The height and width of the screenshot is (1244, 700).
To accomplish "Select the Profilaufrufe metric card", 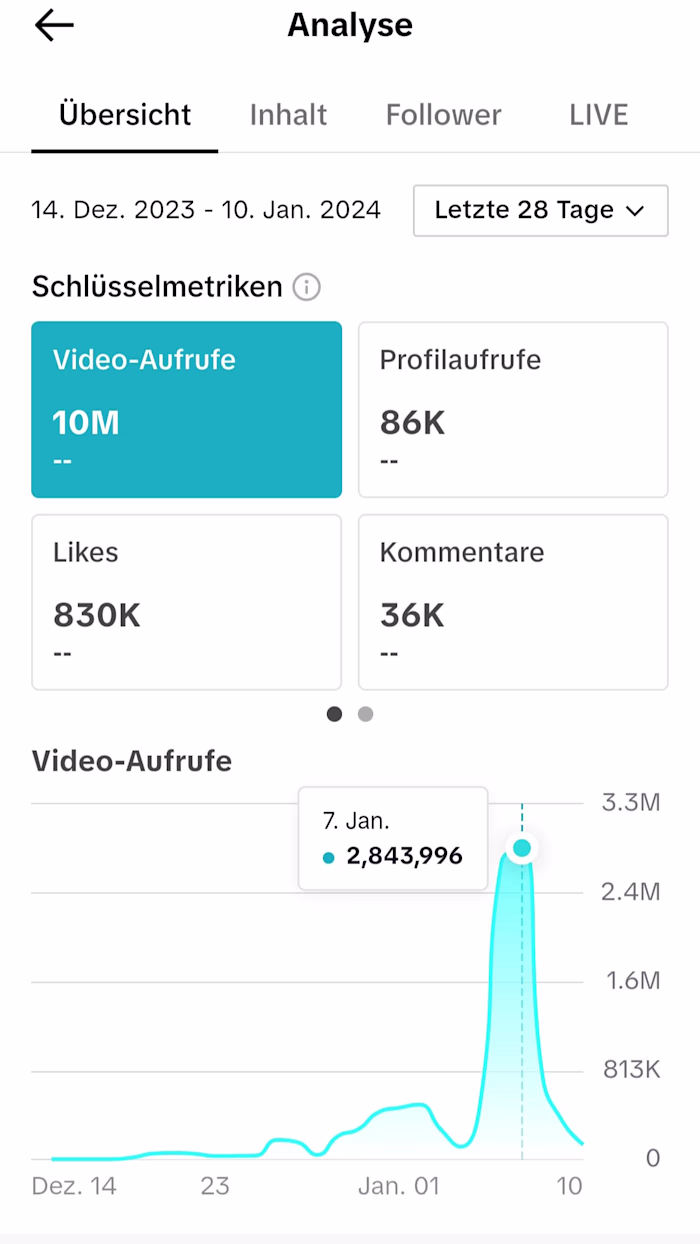I will [x=513, y=409].
